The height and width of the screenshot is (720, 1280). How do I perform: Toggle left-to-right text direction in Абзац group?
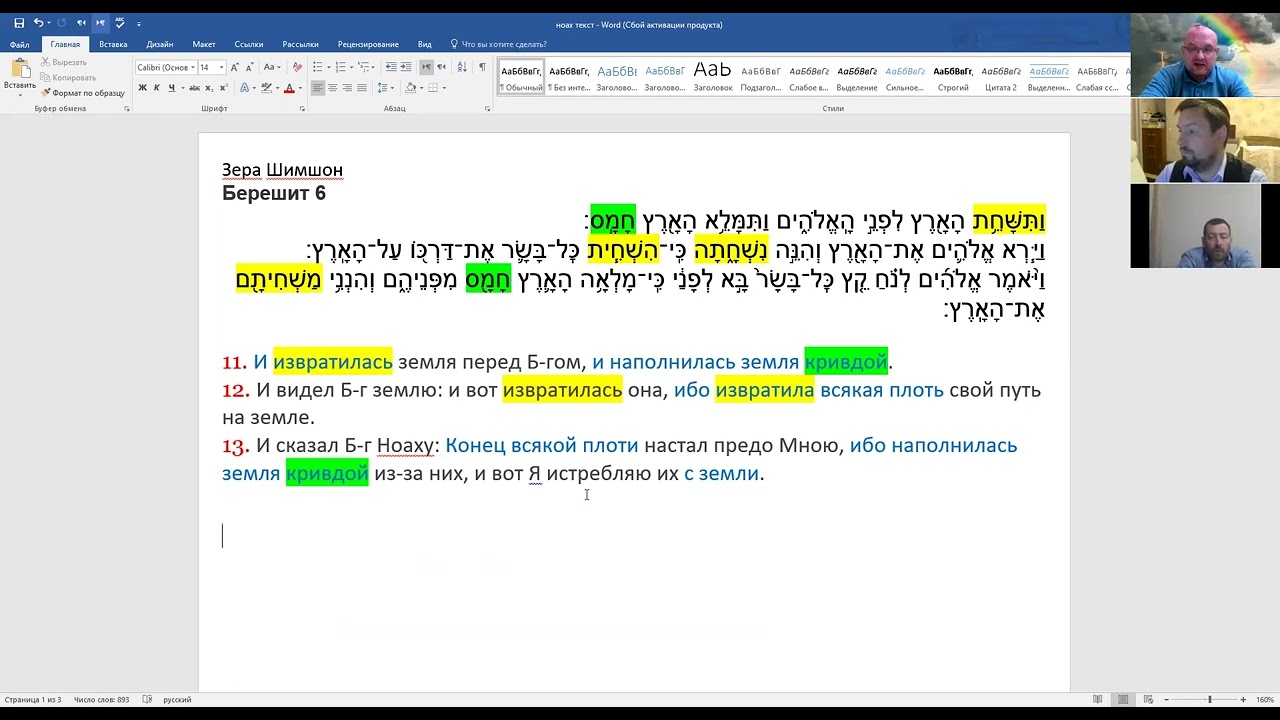(426, 67)
